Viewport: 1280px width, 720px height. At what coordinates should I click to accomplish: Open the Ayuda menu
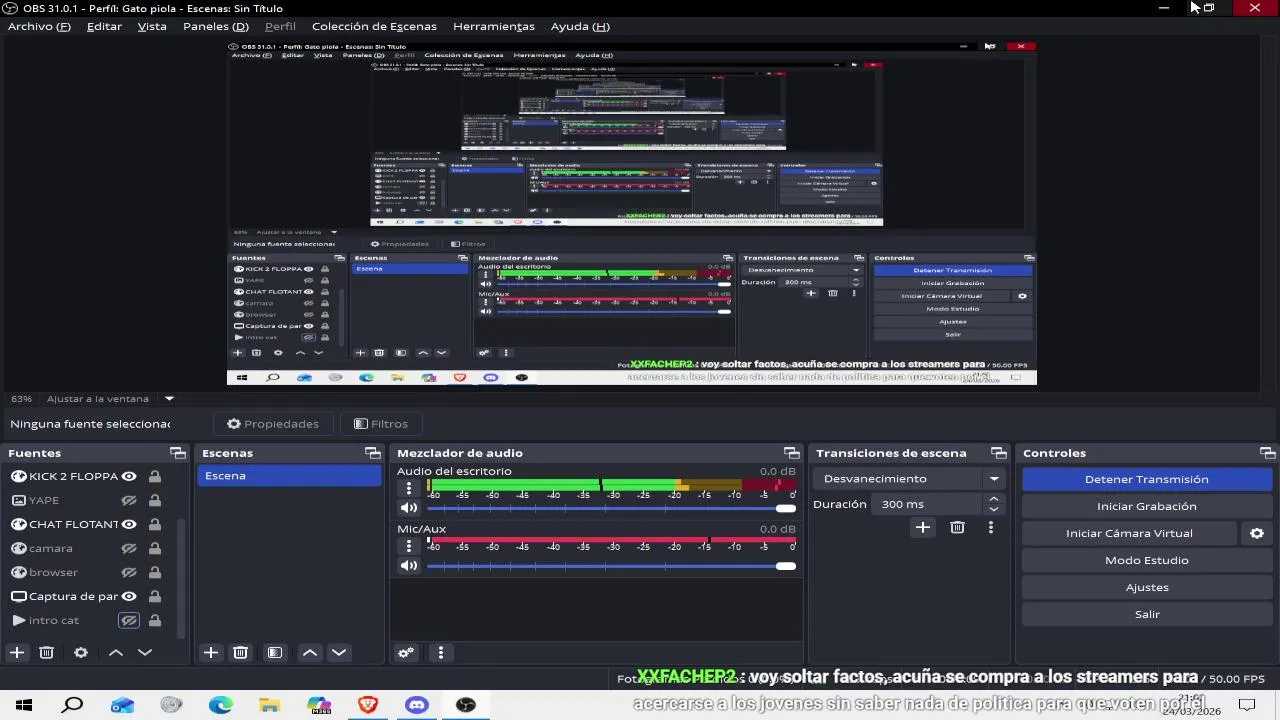(x=580, y=26)
